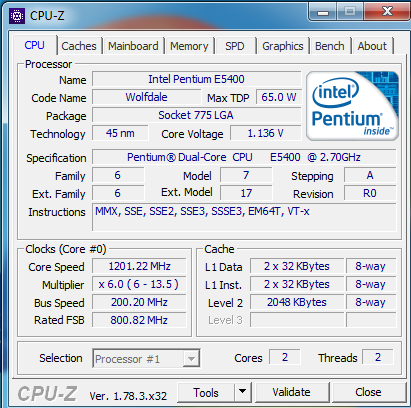
Task: Click the Ext. Model value 17
Action: click(x=246, y=193)
